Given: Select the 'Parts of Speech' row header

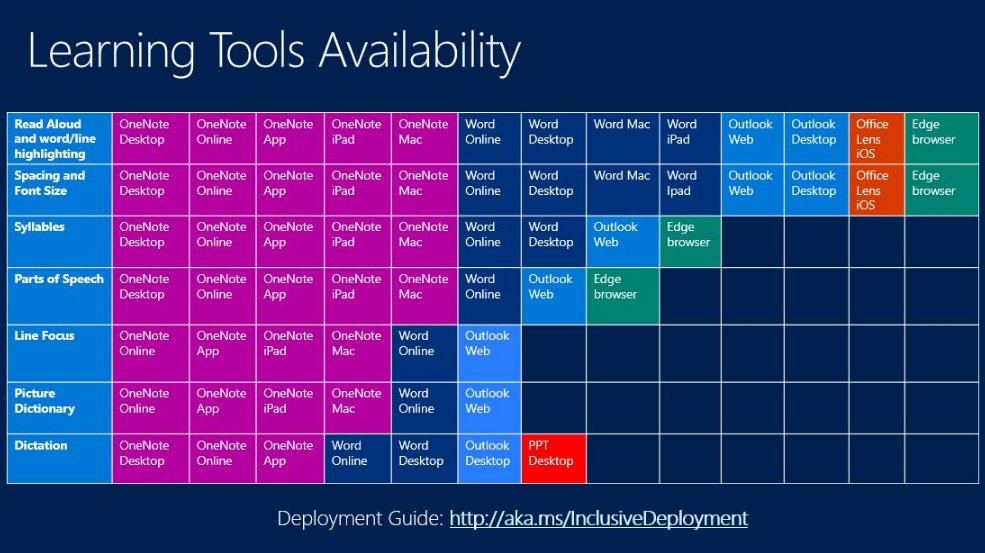Looking at the screenshot, I should pos(60,296).
